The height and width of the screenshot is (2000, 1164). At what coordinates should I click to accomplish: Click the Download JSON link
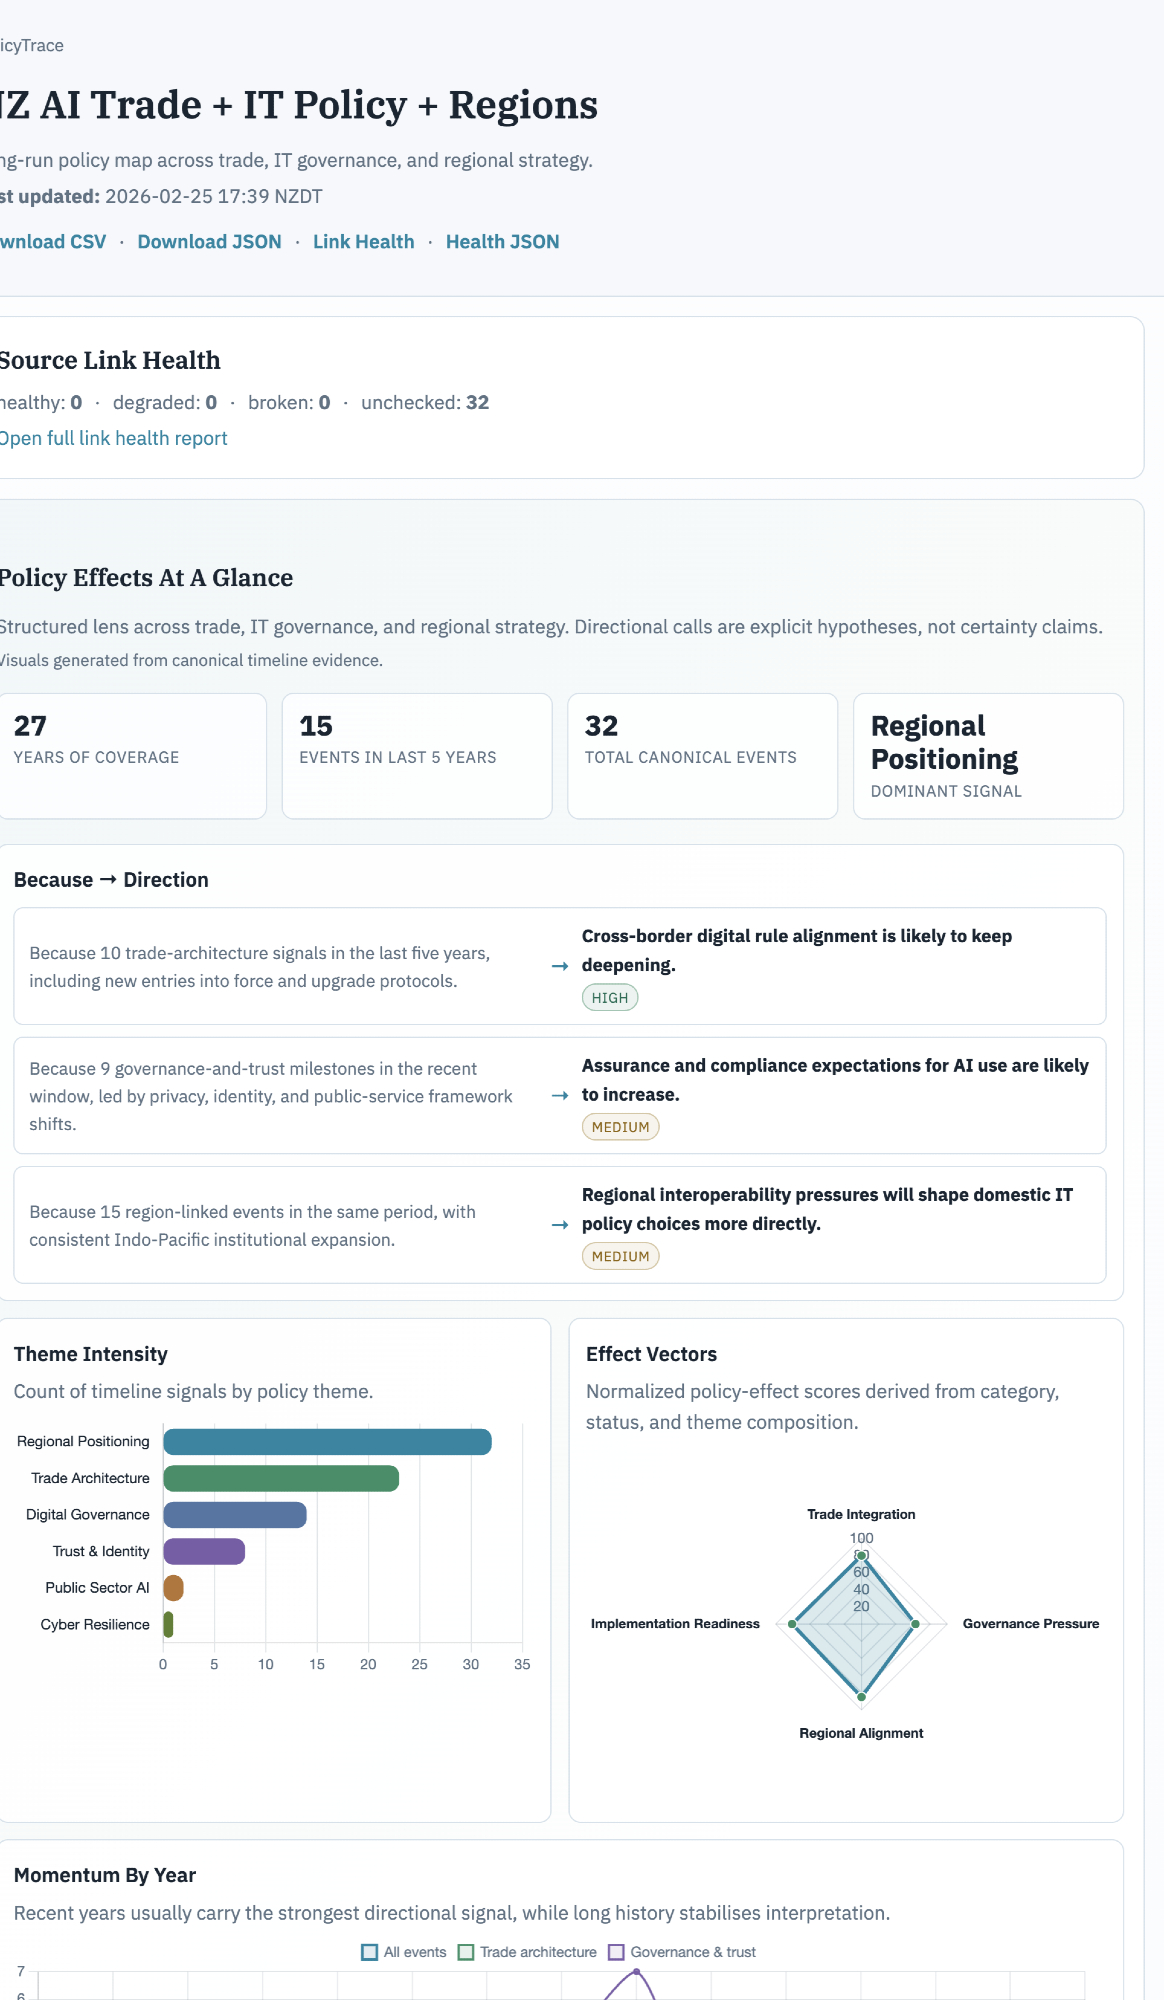(x=209, y=242)
